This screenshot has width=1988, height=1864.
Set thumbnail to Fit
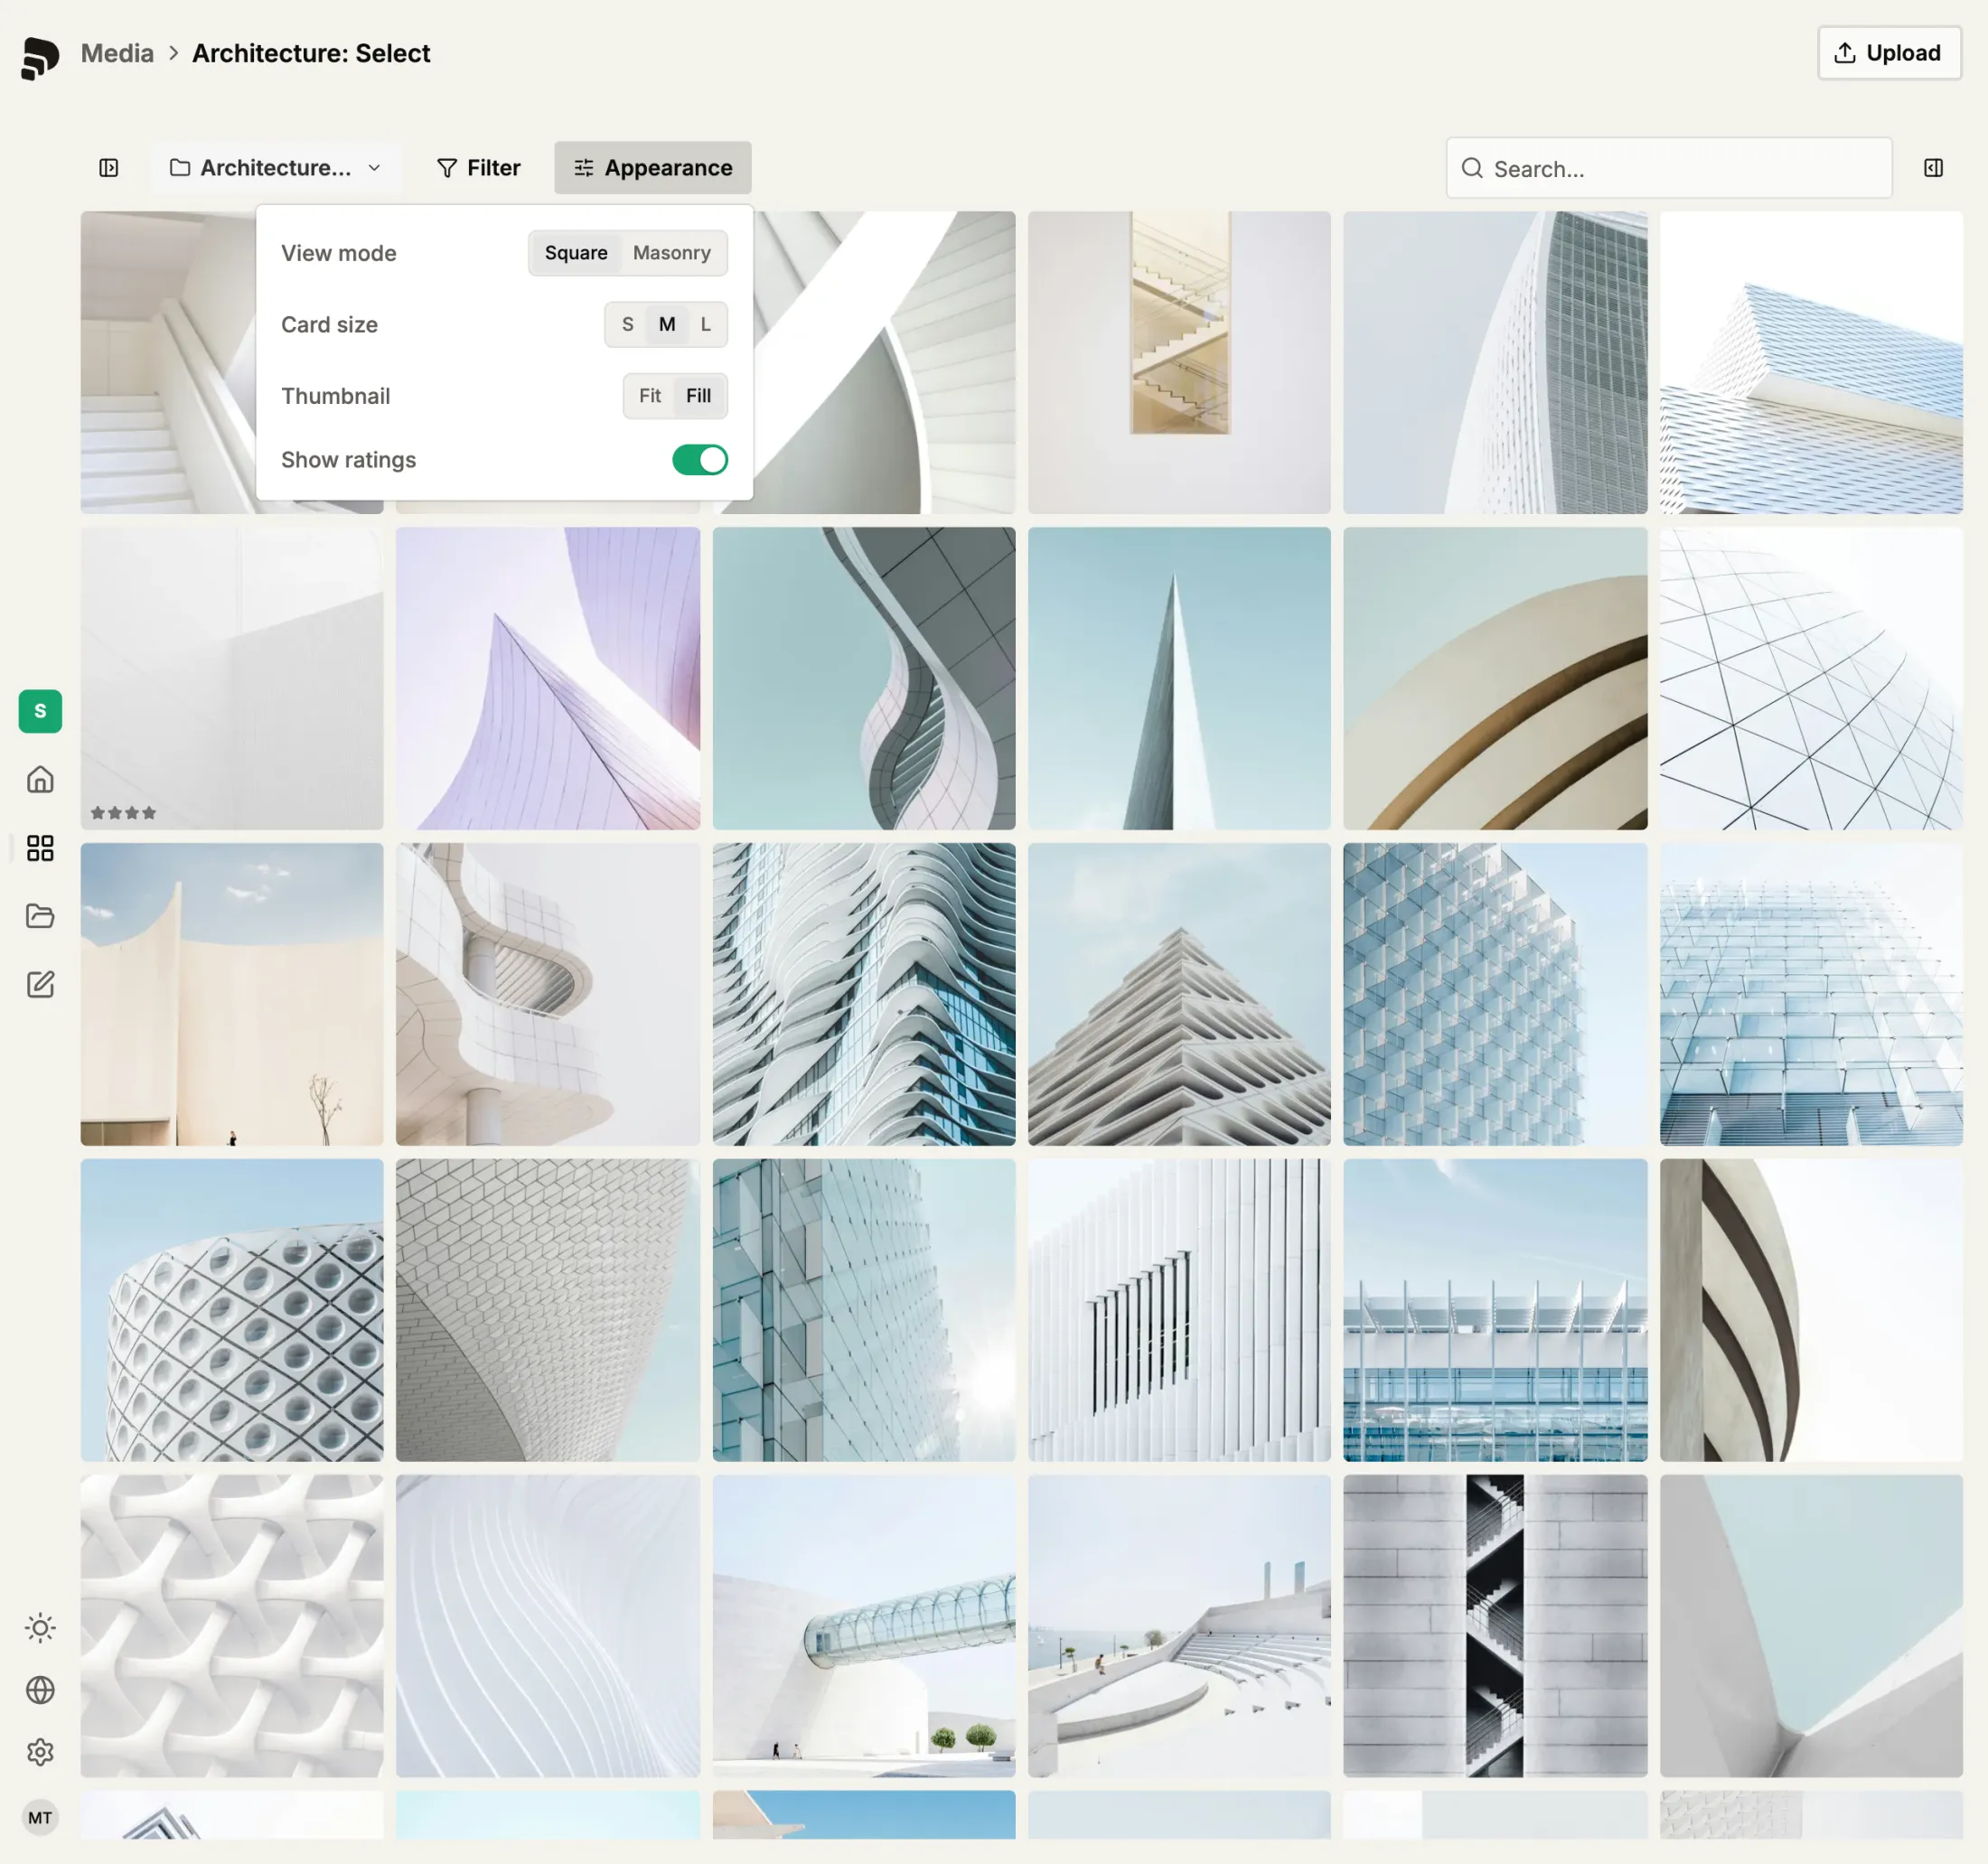pyautogui.click(x=650, y=396)
